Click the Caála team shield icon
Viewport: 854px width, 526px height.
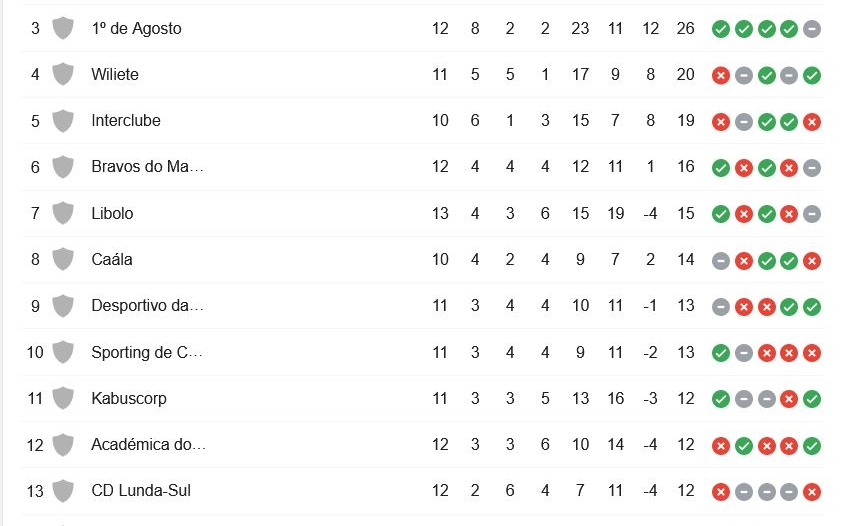pos(63,259)
